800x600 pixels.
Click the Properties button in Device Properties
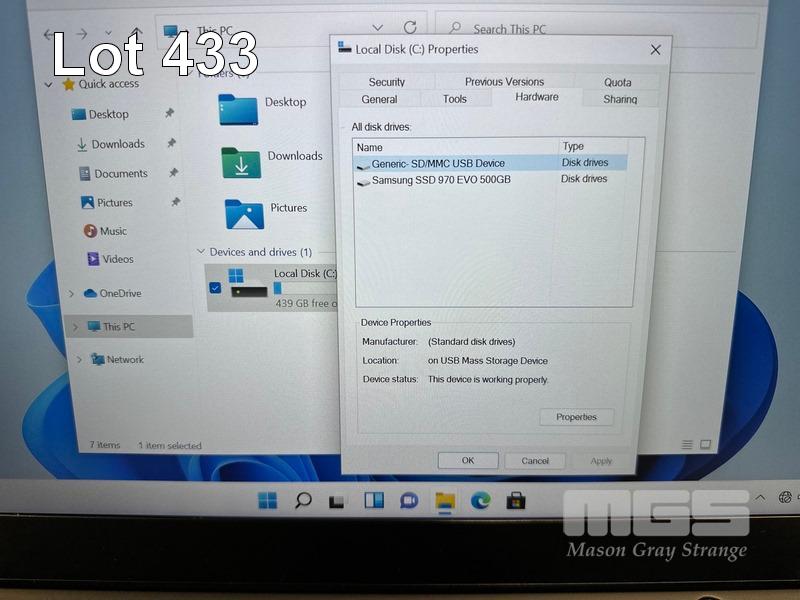576,417
